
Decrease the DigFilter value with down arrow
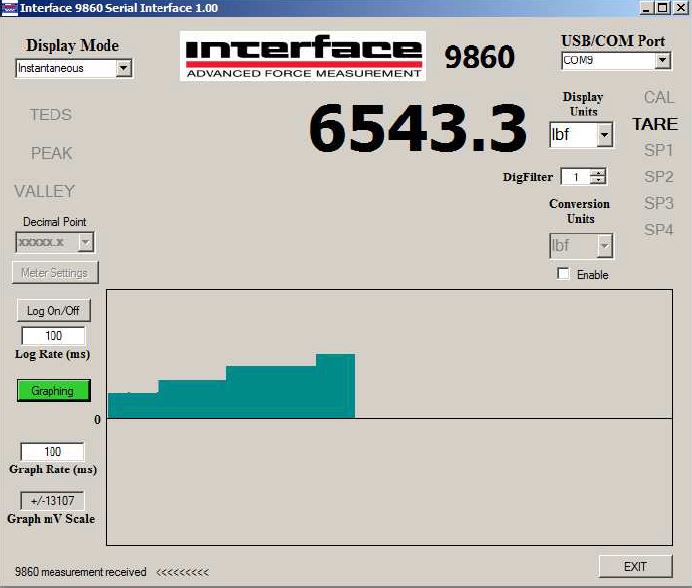[598, 180]
